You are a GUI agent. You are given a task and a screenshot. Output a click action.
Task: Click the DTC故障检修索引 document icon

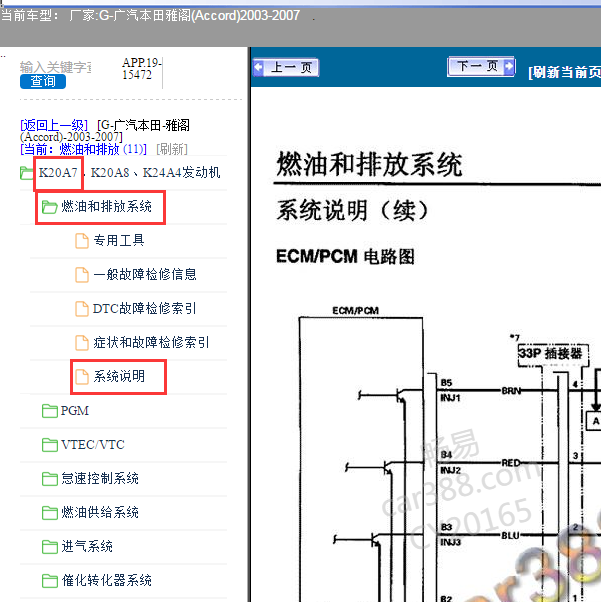81,309
